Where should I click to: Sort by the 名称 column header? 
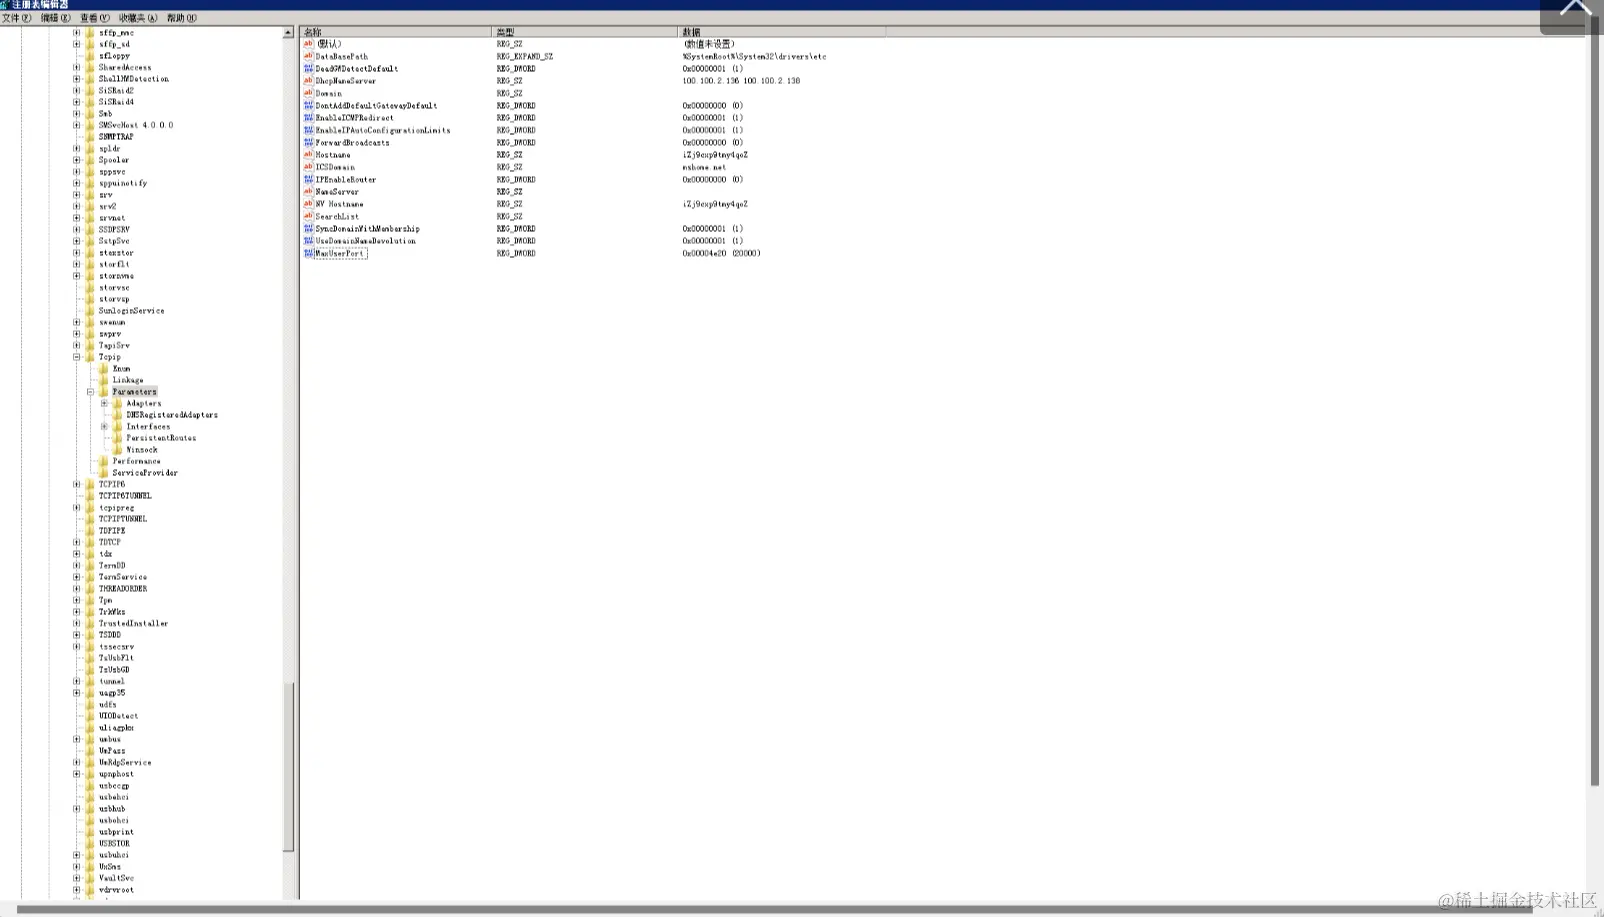pos(396,32)
